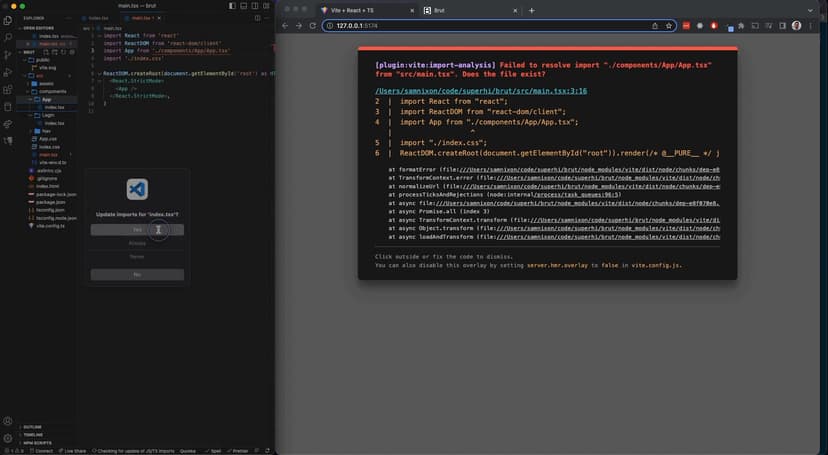
Task: Toggle Spell checker in the status bar
Action: (213, 451)
